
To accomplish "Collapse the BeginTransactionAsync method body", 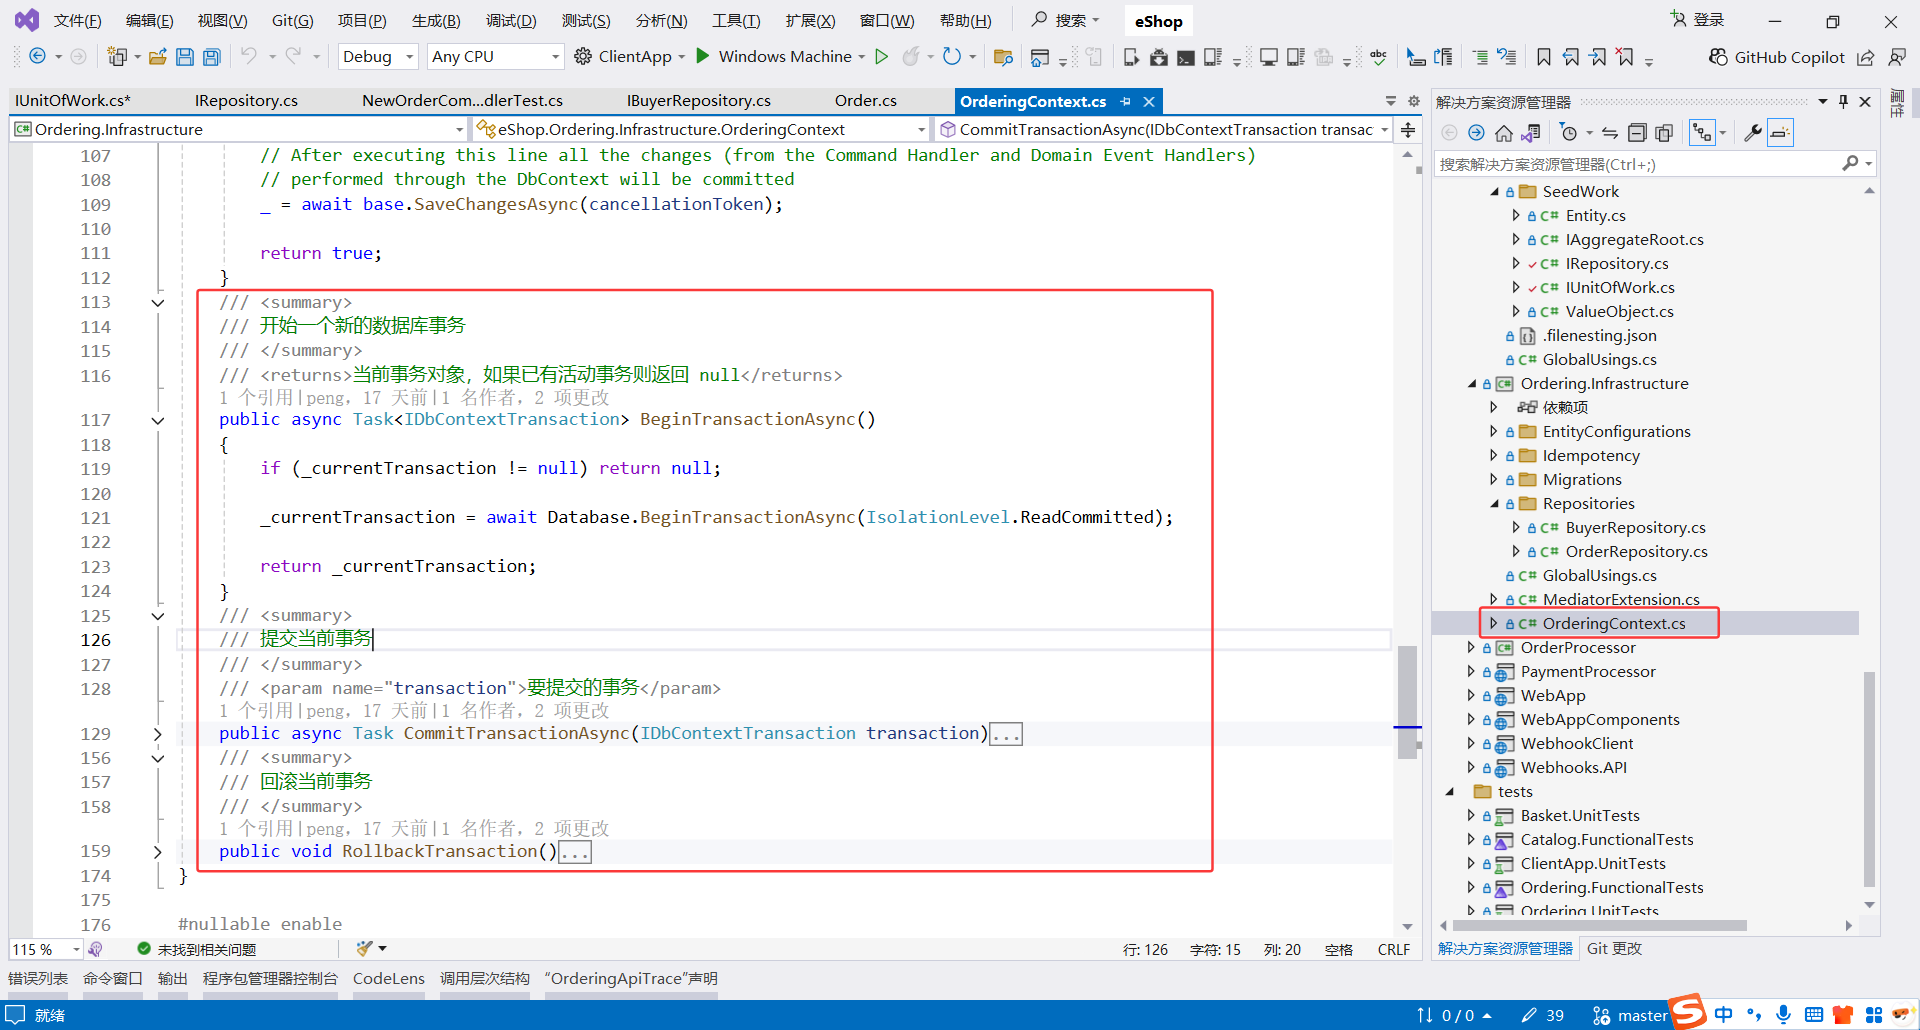I will (x=157, y=420).
